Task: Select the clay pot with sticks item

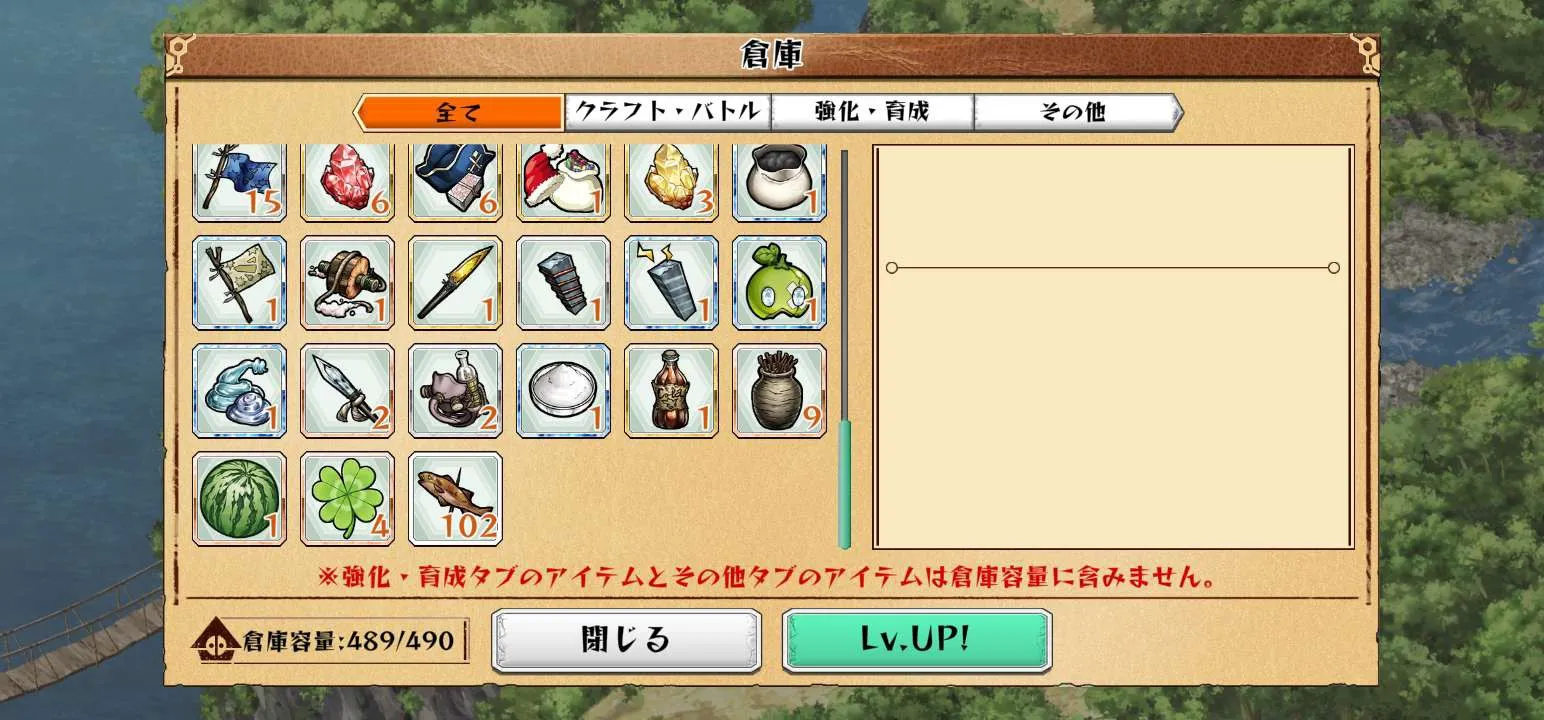Action: pyautogui.click(x=779, y=390)
